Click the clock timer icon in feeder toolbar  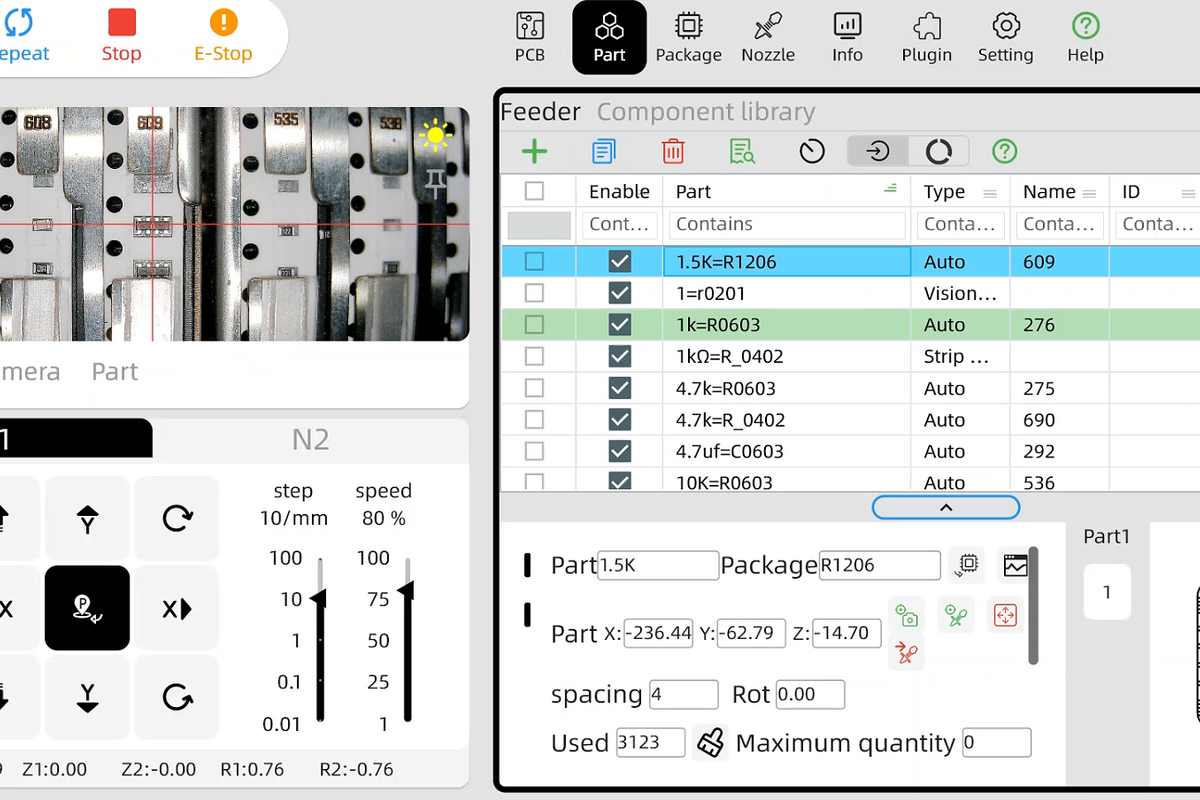(812, 152)
